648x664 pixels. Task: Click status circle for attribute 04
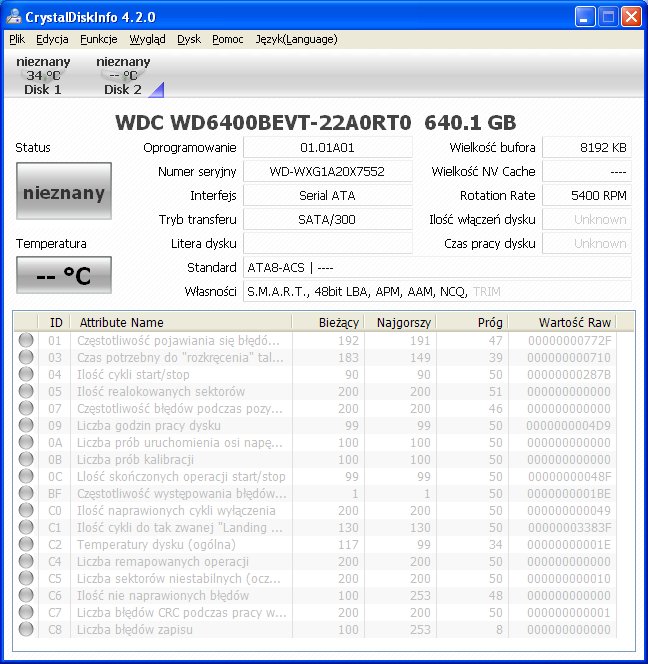click(26, 374)
